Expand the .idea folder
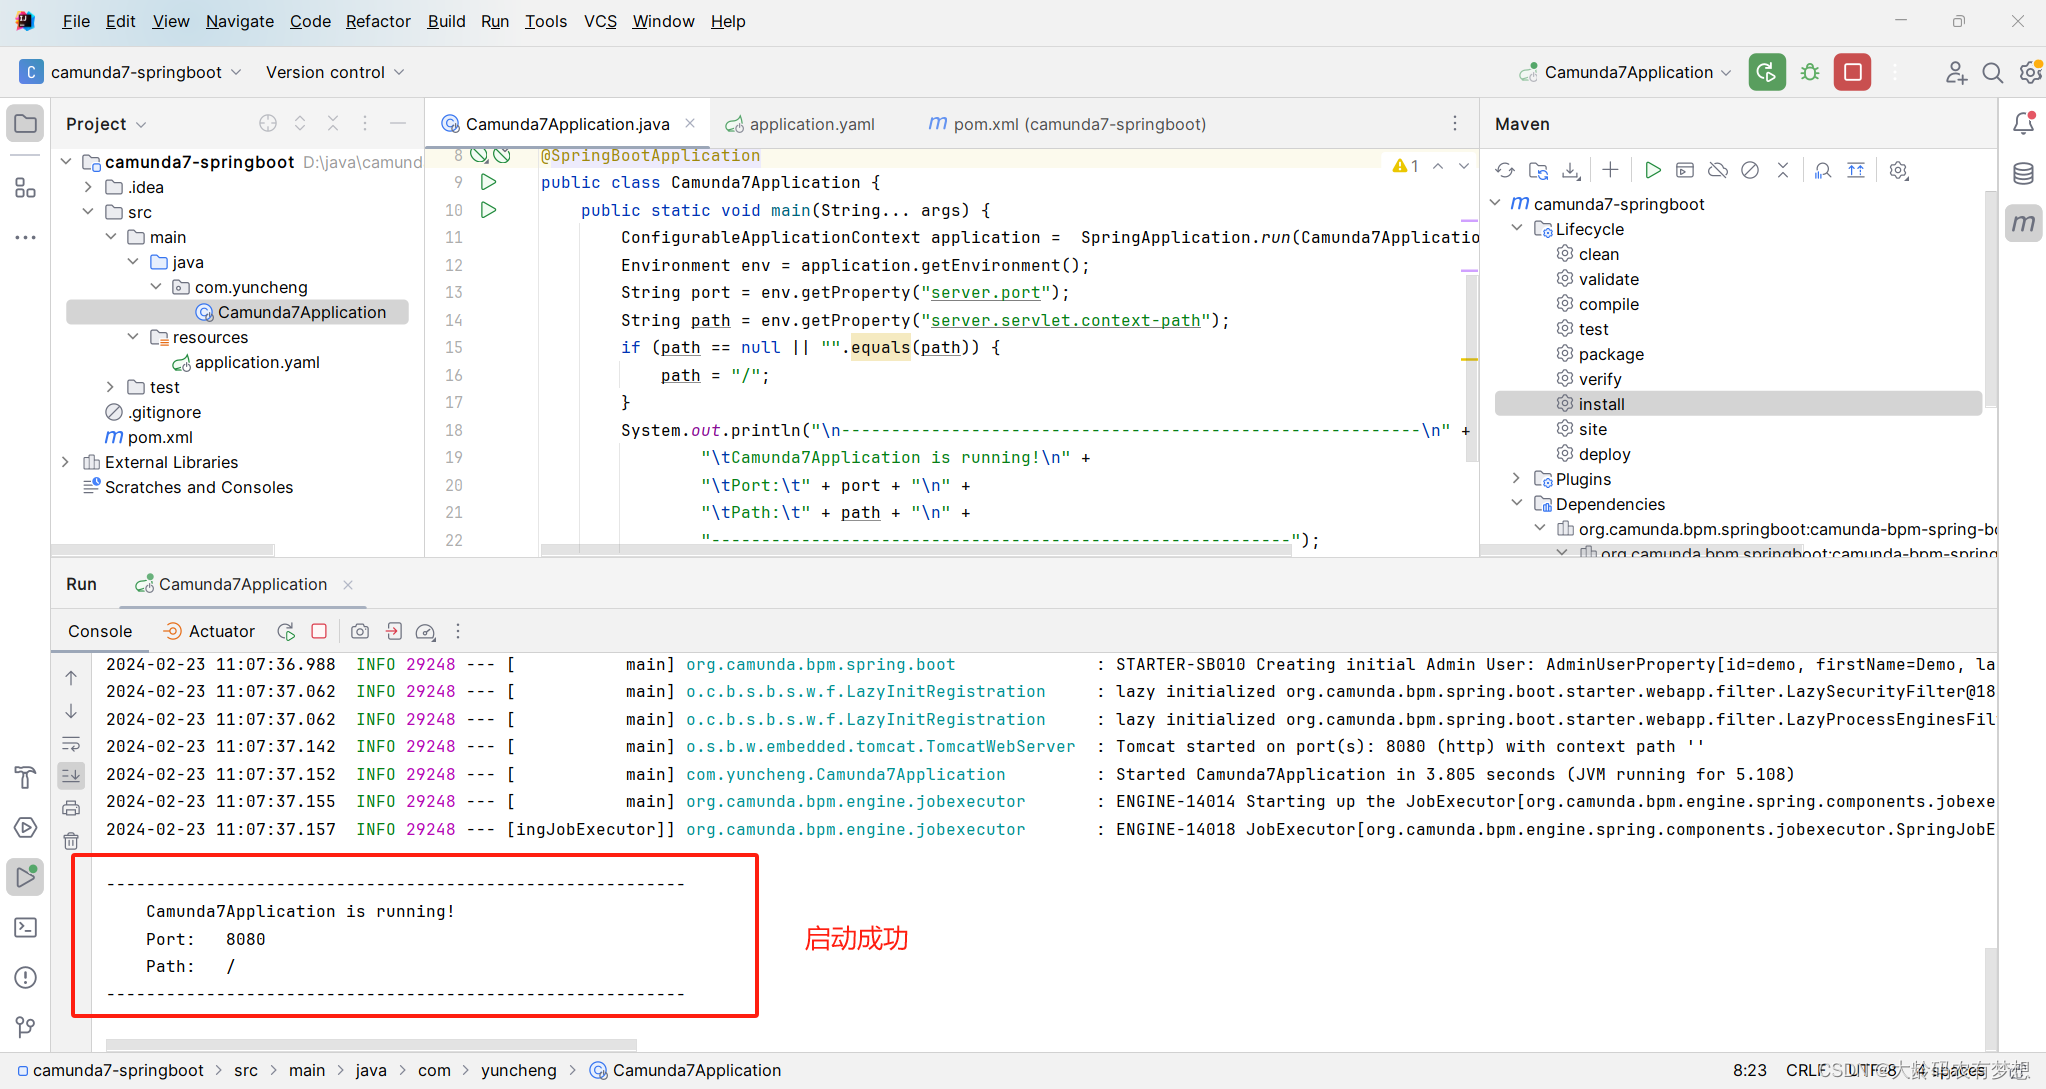The width and height of the screenshot is (2046, 1089). (x=89, y=187)
